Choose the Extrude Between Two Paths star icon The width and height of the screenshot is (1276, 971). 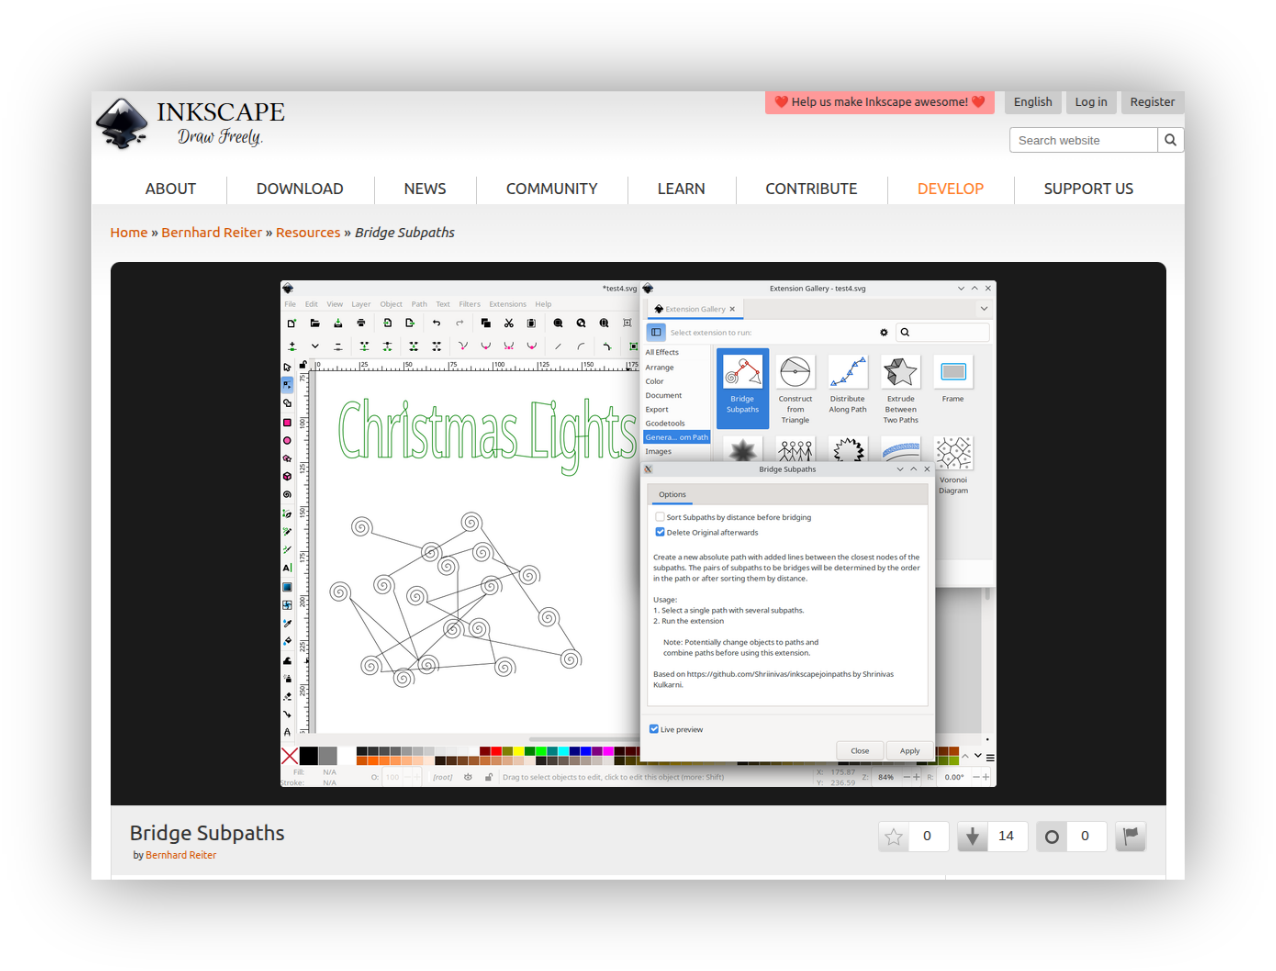900,373
